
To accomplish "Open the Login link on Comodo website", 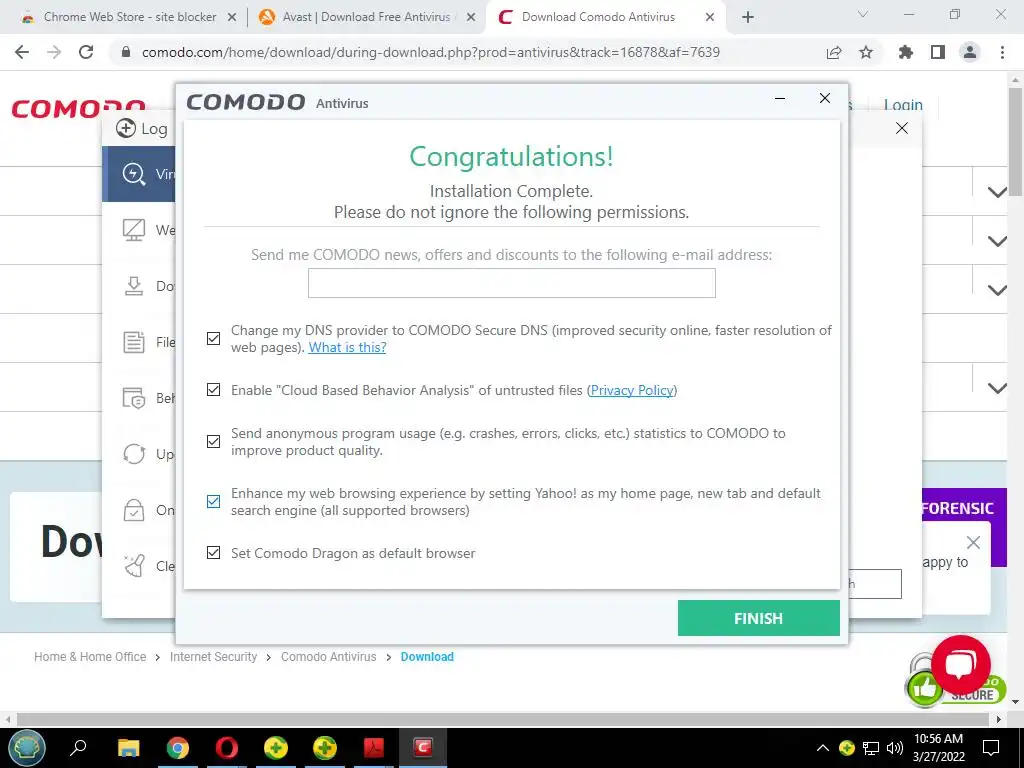I will [x=903, y=104].
